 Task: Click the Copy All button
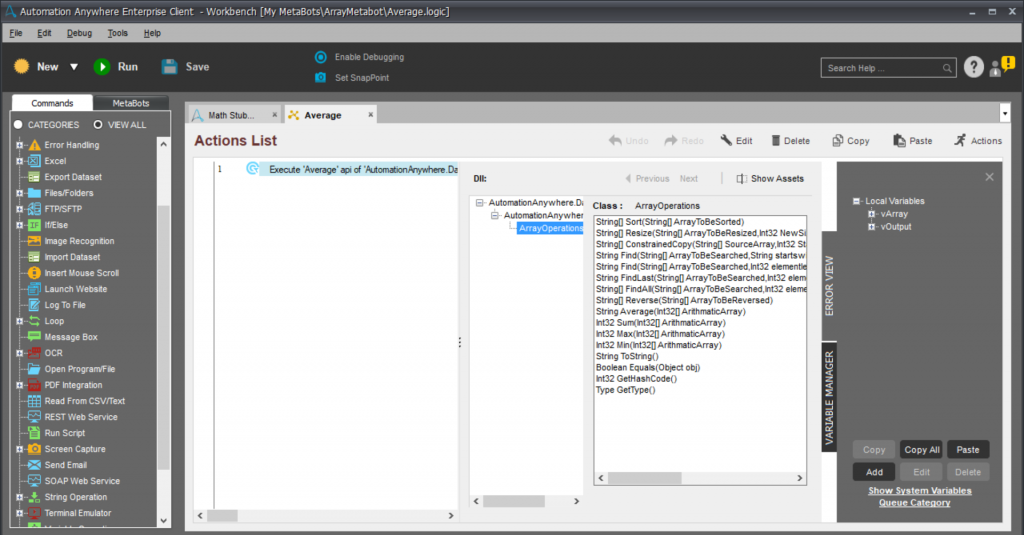click(x=920, y=450)
